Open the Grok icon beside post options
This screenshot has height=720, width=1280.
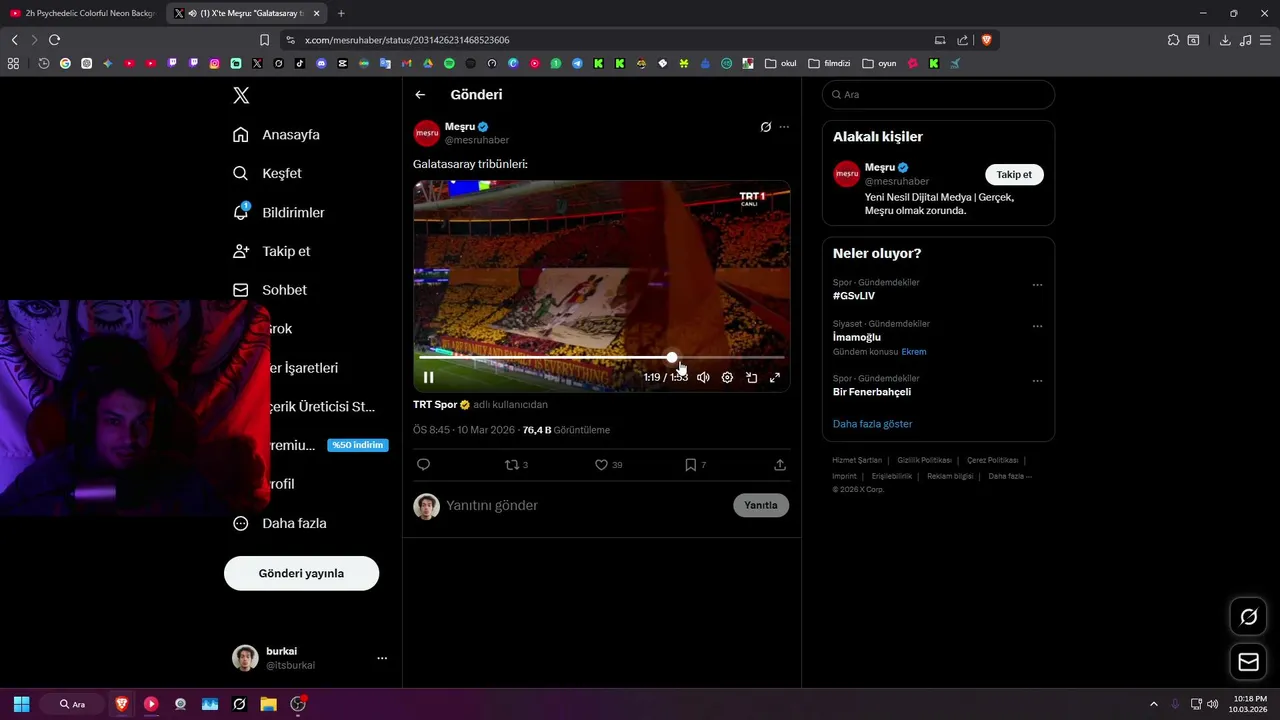click(765, 127)
